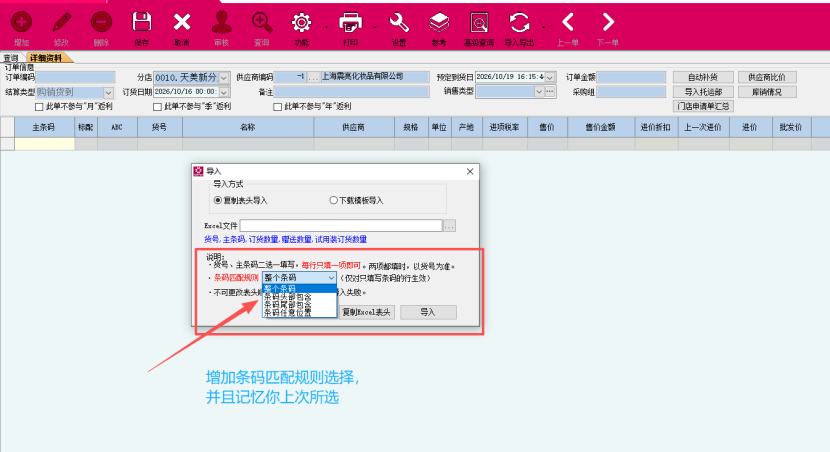Image resolution: width=830 pixels, height=452 pixels.
Task: Tick 此单不参与"季"返利 checkbox
Action: 157,107
